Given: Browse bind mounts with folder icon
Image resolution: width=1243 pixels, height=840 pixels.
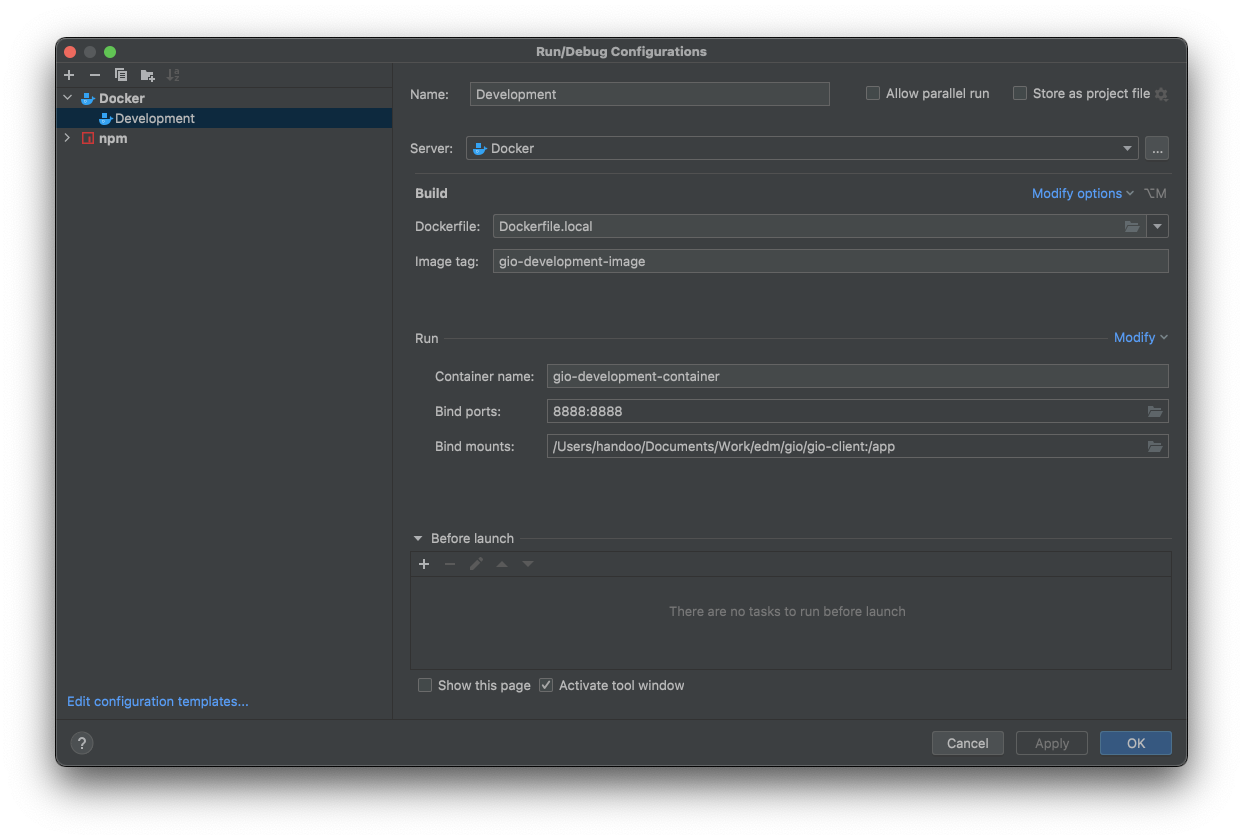Looking at the screenshot, I should [1155, 446].
